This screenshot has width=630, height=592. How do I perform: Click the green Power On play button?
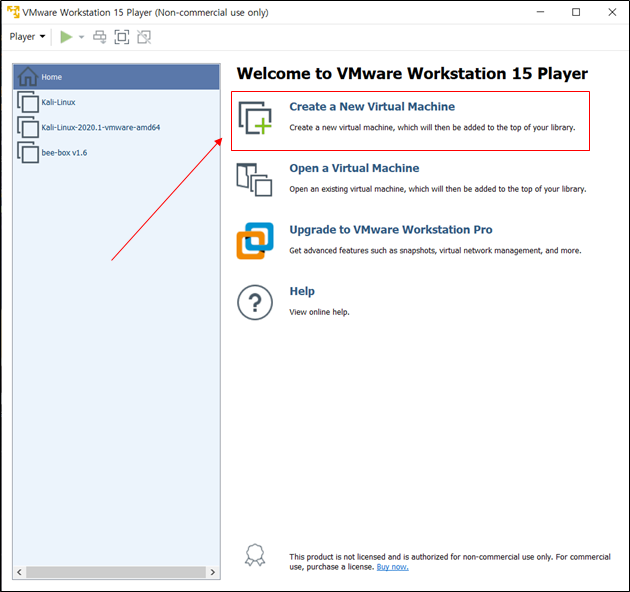point(66,37)
